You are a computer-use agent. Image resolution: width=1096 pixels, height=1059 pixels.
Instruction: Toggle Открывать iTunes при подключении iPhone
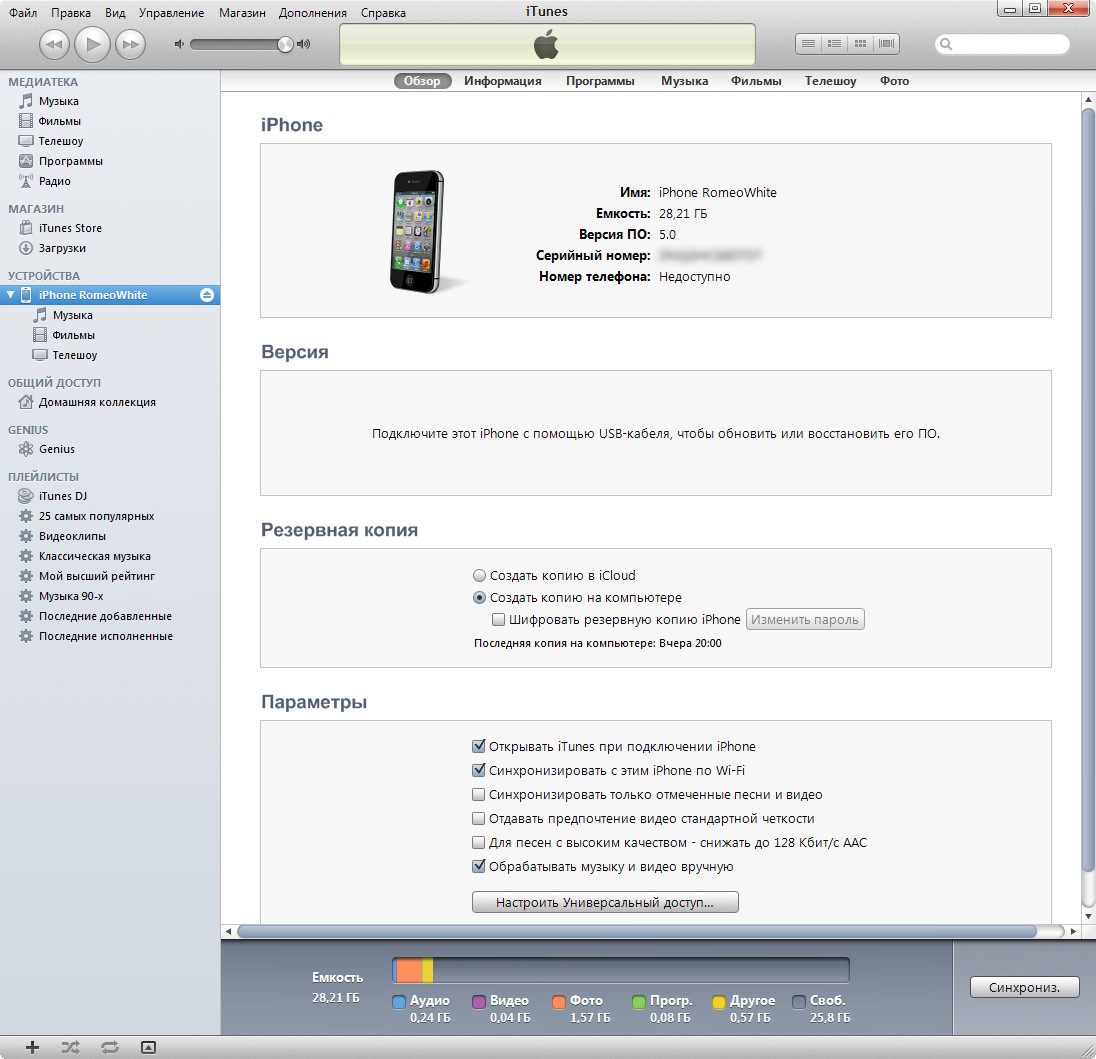click(479, 747)
